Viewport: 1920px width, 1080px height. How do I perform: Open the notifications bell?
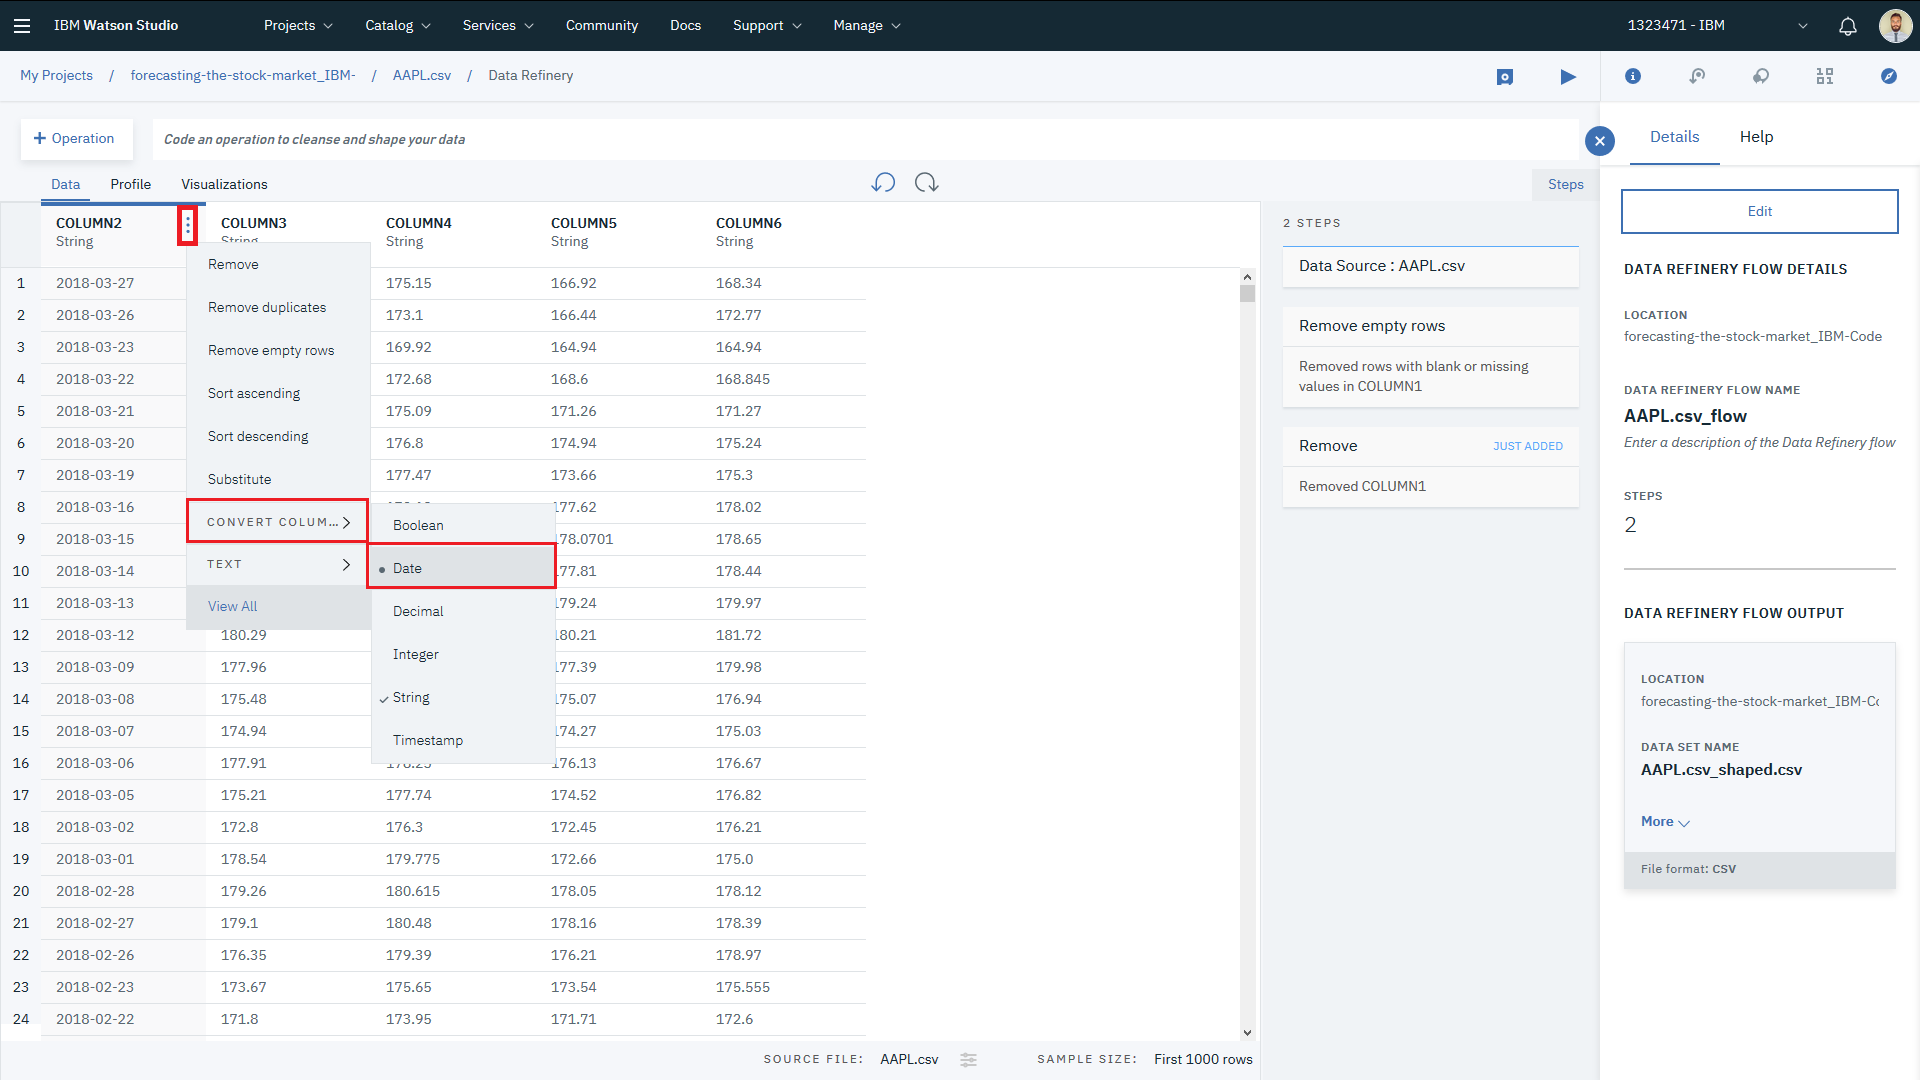(x=1847, y=26)
